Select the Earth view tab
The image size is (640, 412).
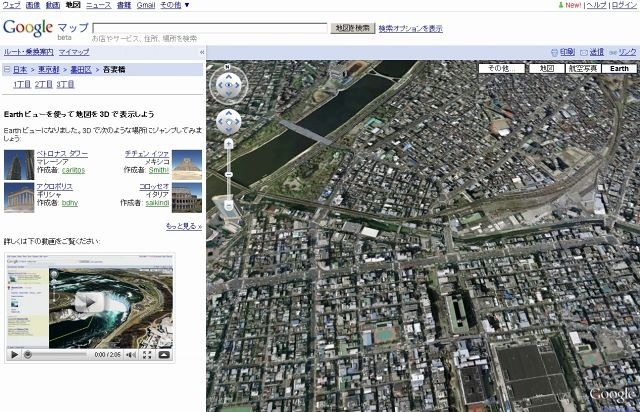click(x=619, y=68)
